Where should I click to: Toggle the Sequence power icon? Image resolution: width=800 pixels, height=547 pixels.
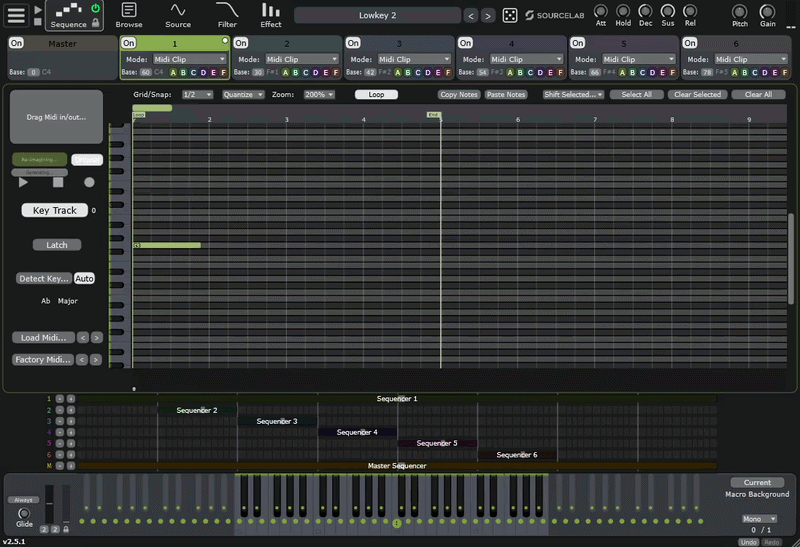pos(95,8)
